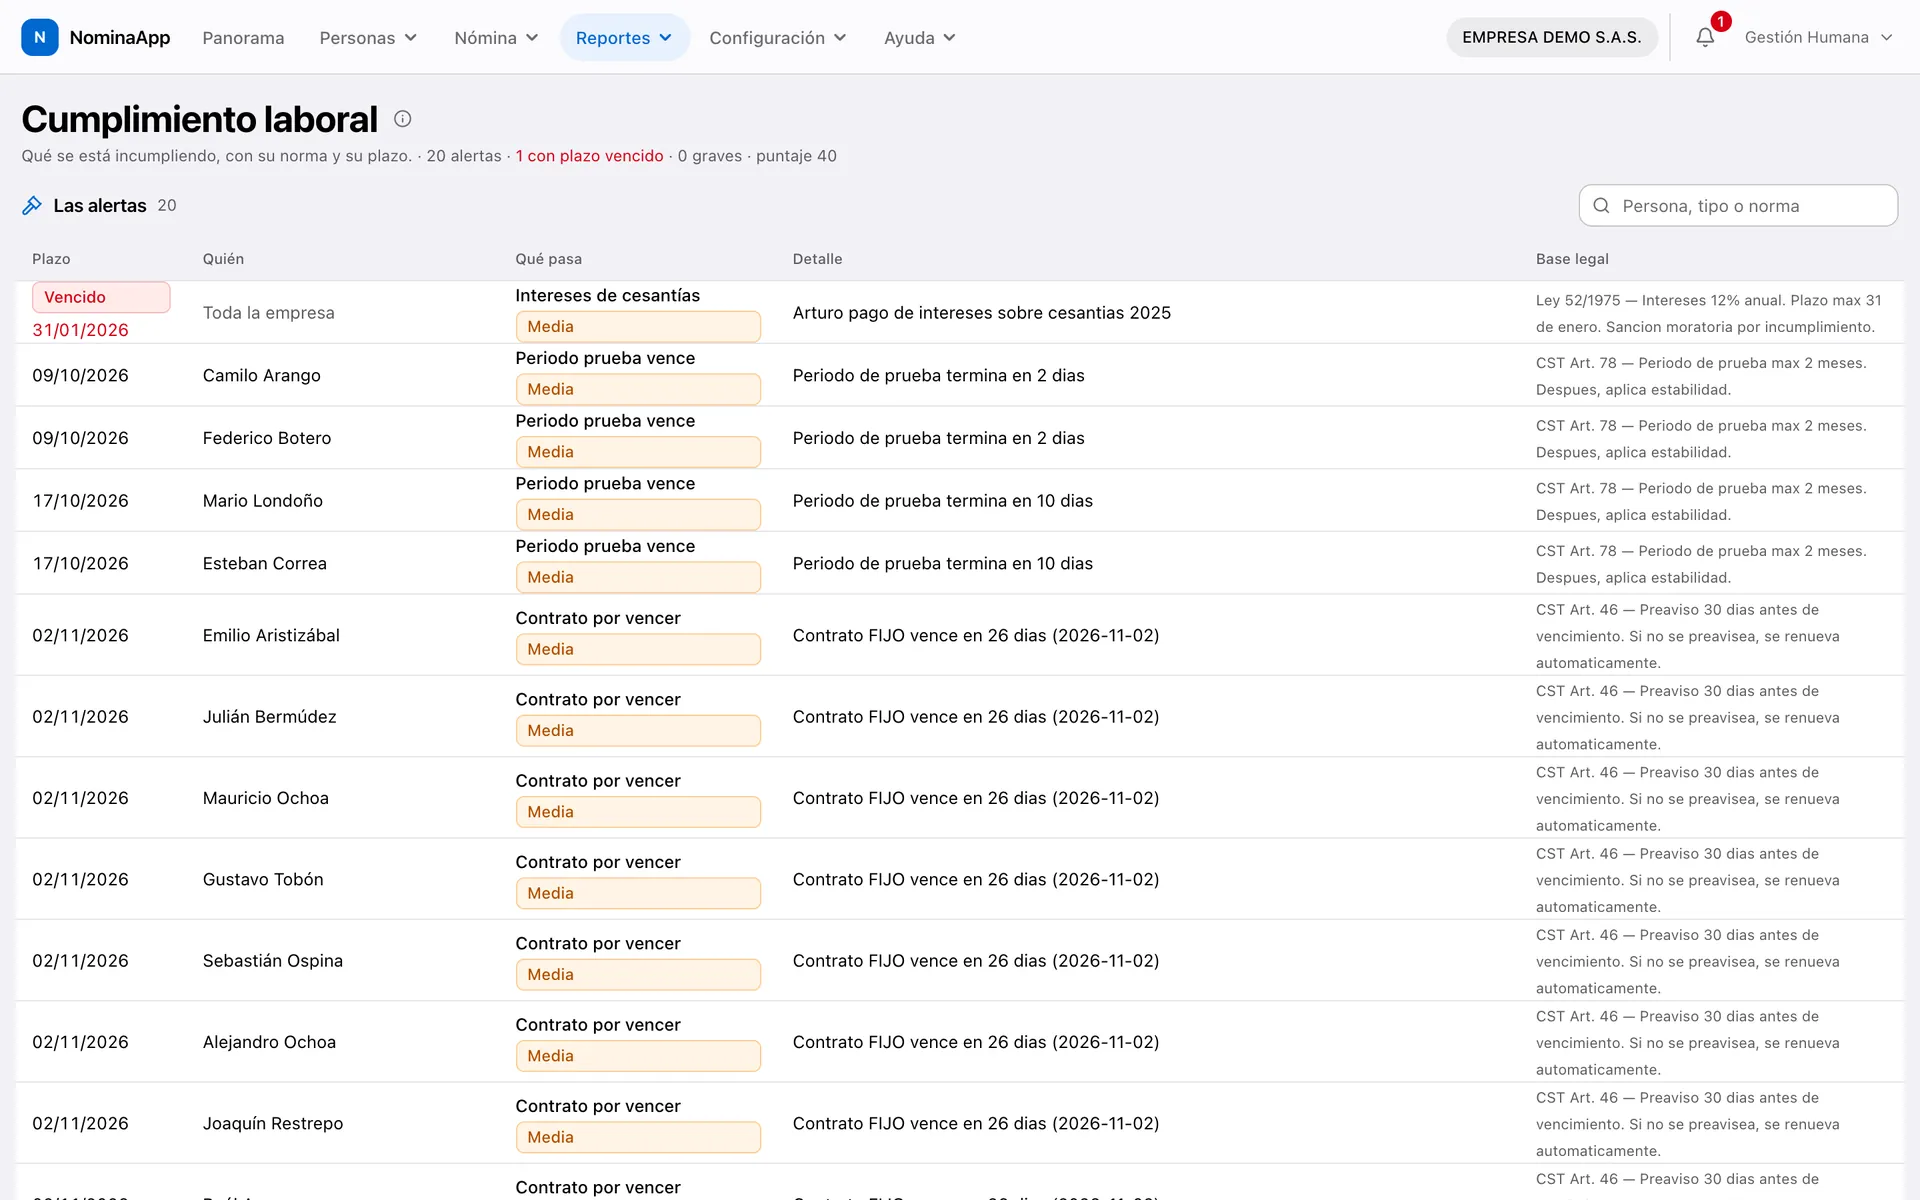The width and height of the screenshot is (1920, 1200).
Task: Focus the Persona, tipo o norma search field
Action: [1738, 205]
